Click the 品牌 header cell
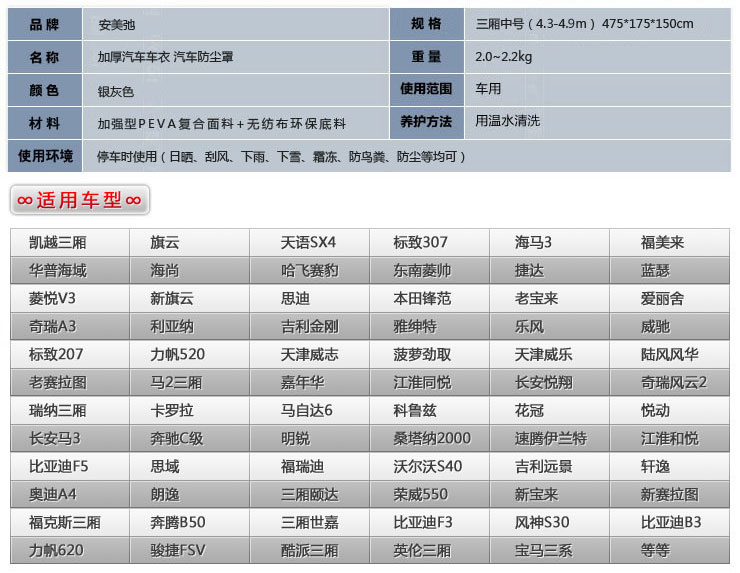Image resolution: width=740 pixels, height=573 pixels. click(45, 24)
